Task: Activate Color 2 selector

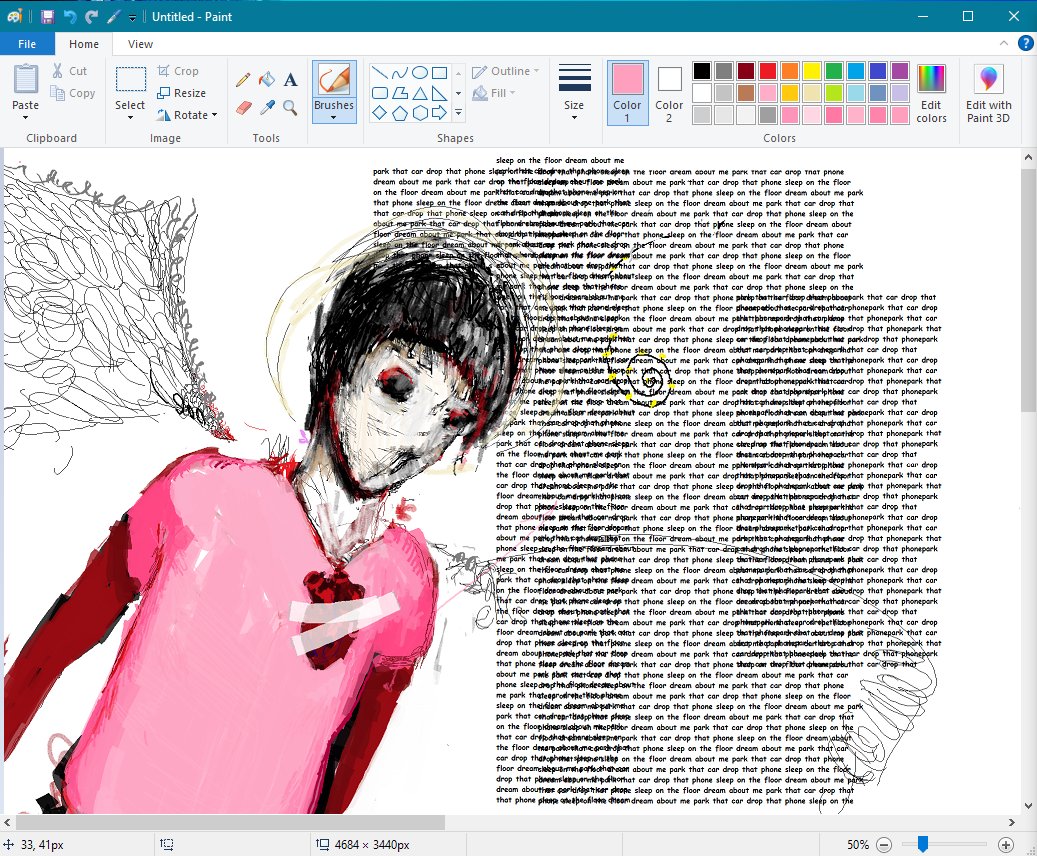Action: click(669, 93)
